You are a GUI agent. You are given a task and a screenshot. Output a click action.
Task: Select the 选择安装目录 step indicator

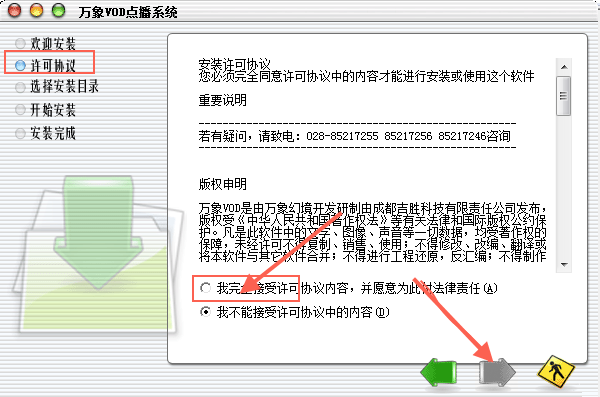coord(20,87)
